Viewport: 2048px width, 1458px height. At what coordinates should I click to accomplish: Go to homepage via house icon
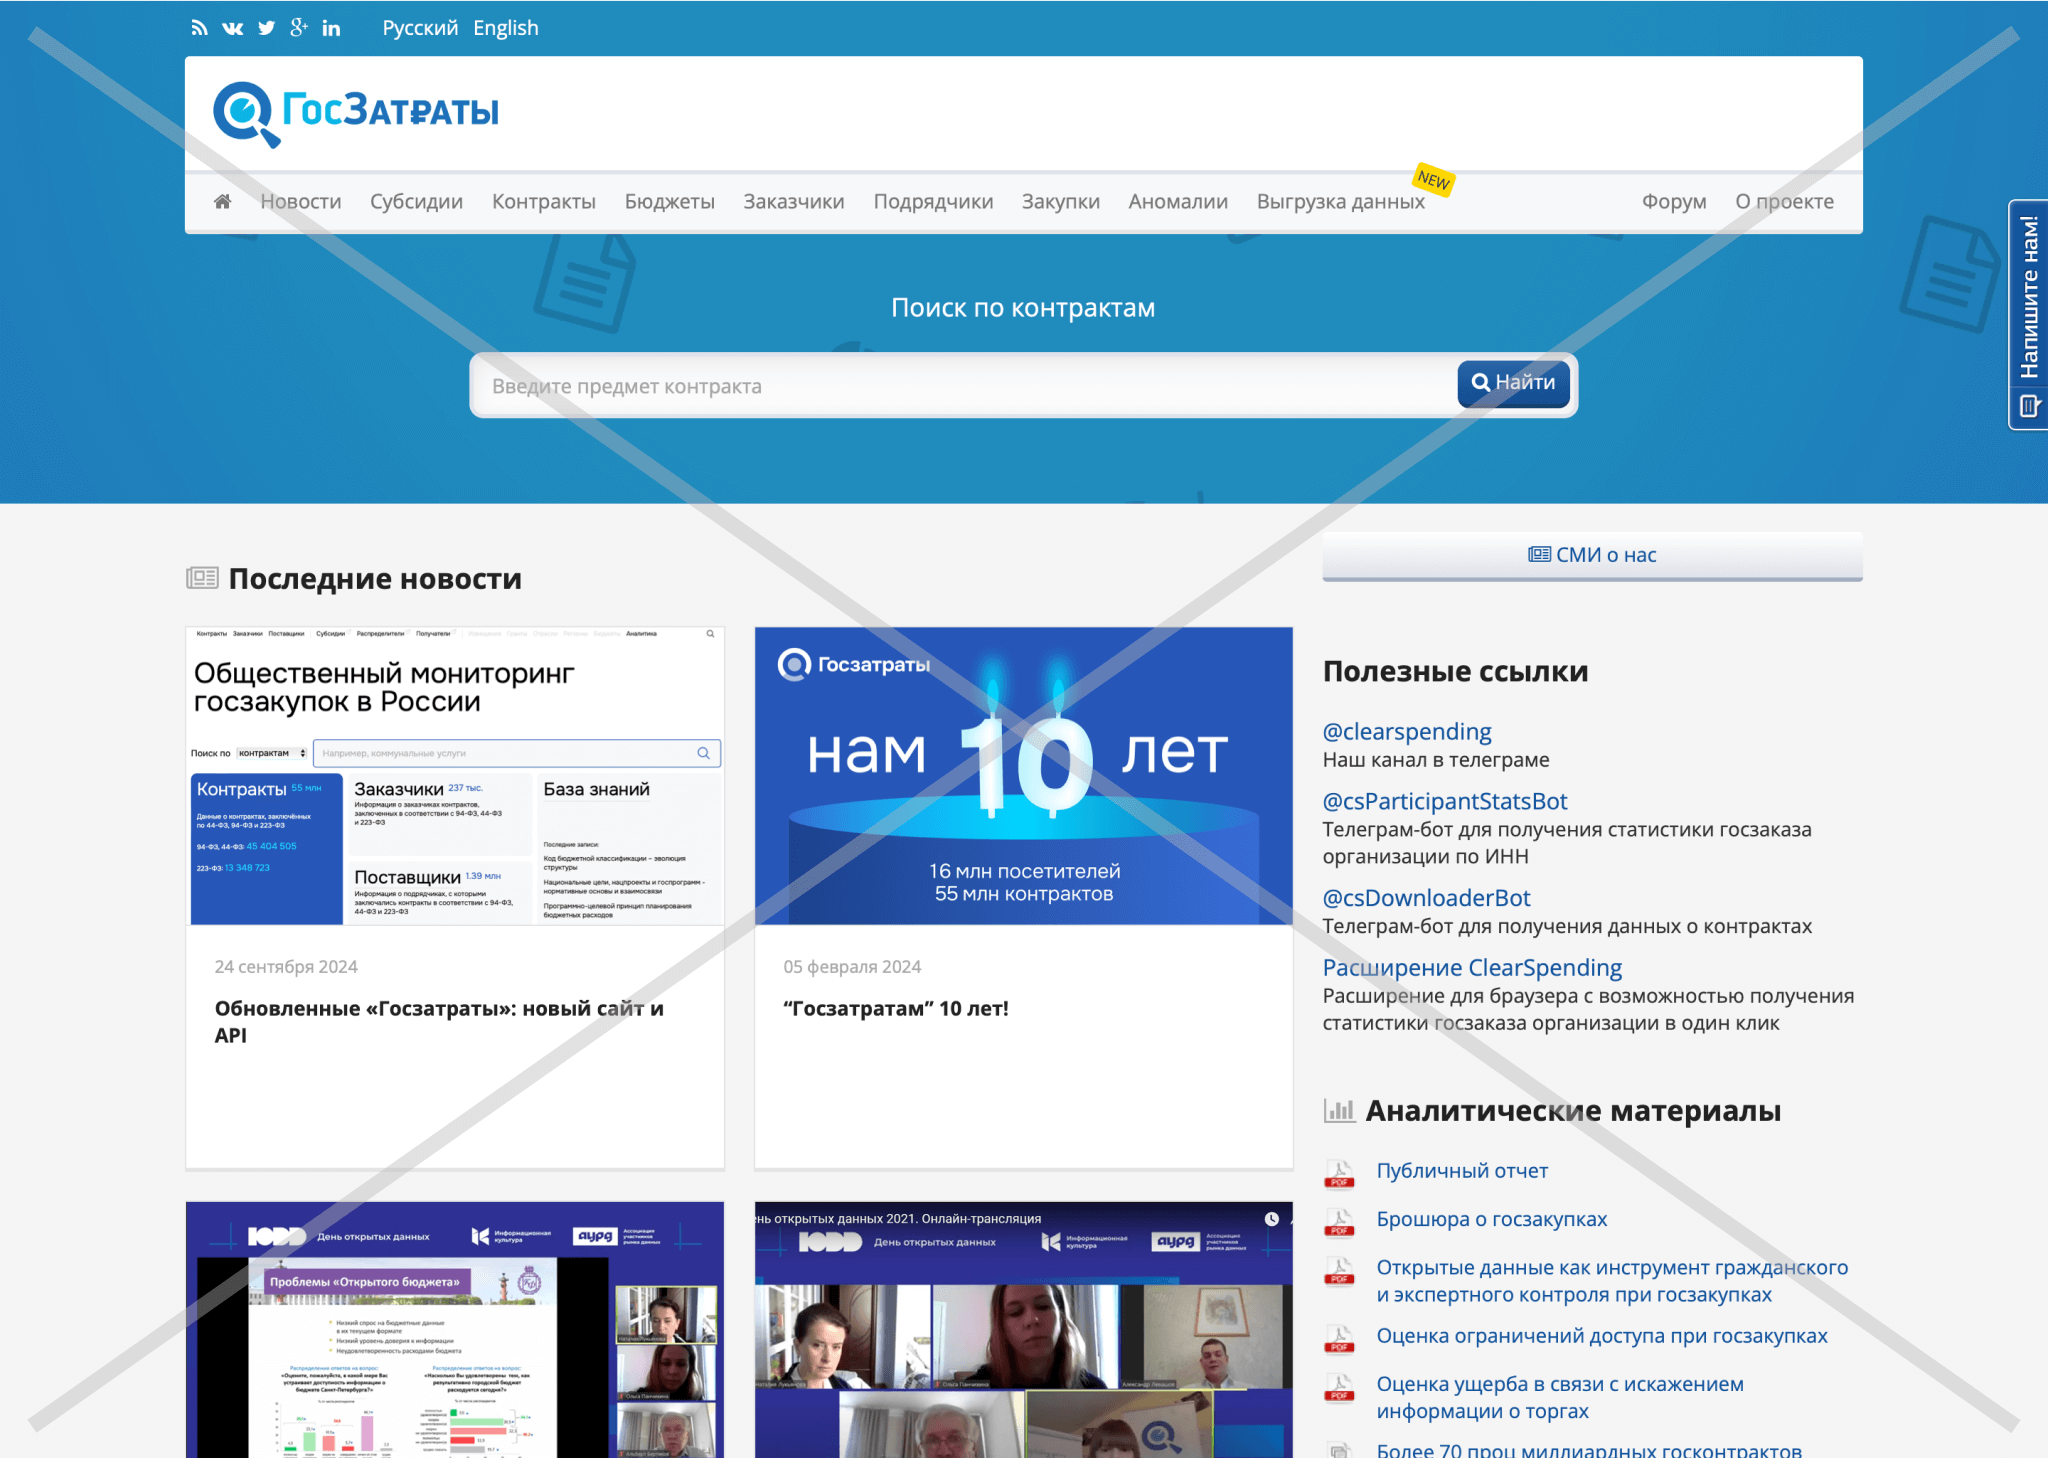pyautogui.click(x=222, y=202)
